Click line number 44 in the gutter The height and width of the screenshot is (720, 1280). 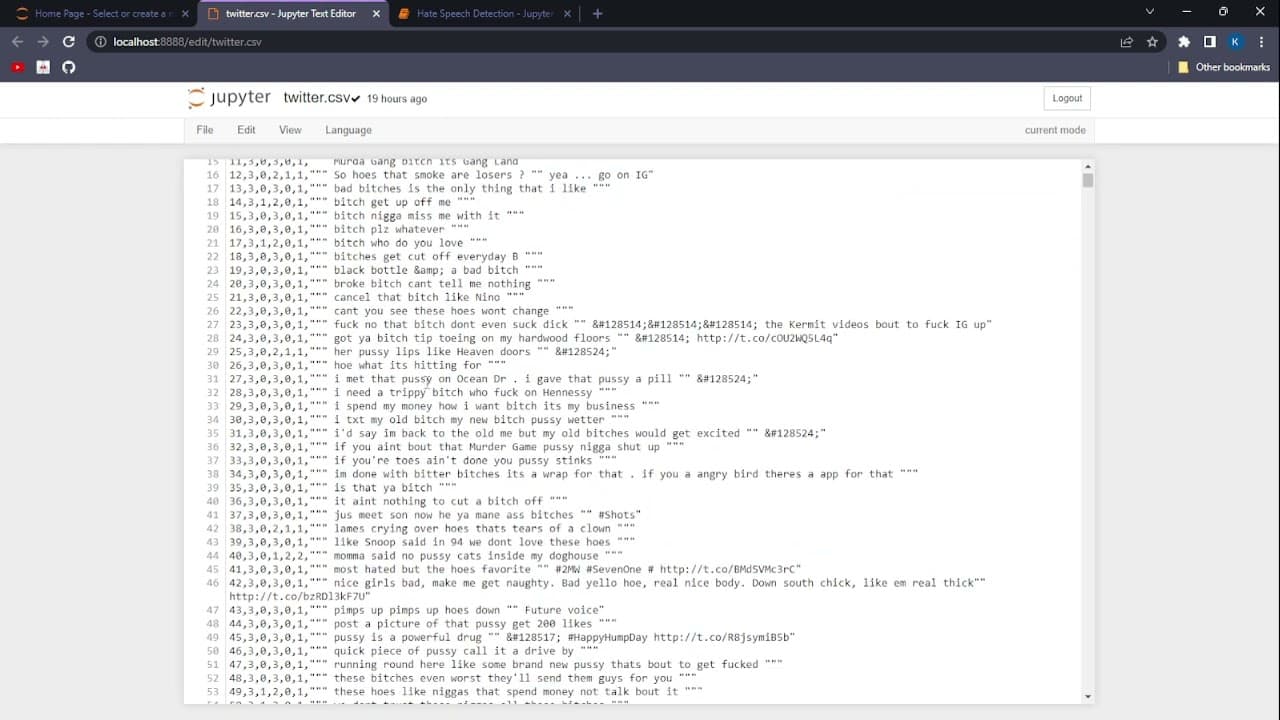click(212, 555)
